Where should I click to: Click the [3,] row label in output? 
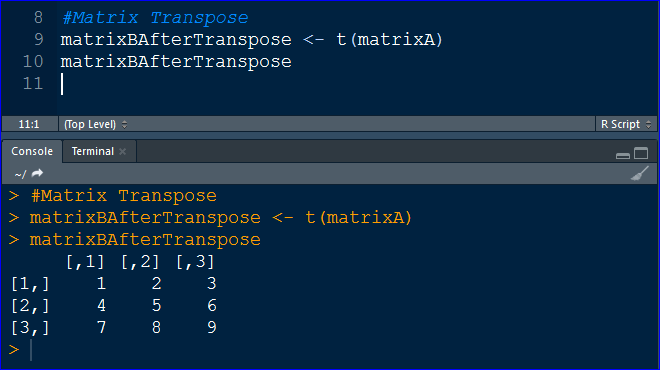click(30, 327)
